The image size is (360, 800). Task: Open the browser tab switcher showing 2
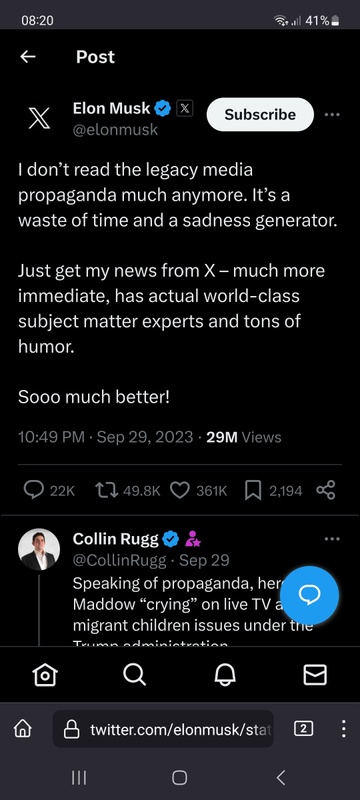coord(304,729)
